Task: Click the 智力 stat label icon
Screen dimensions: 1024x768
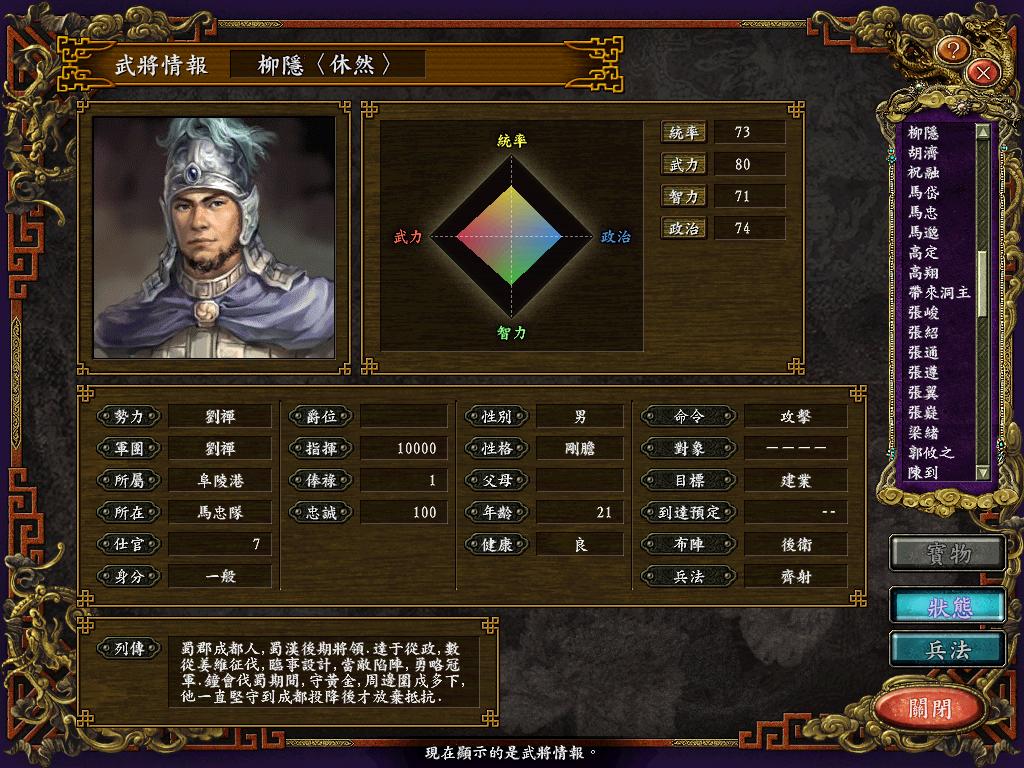Action: 684,197
